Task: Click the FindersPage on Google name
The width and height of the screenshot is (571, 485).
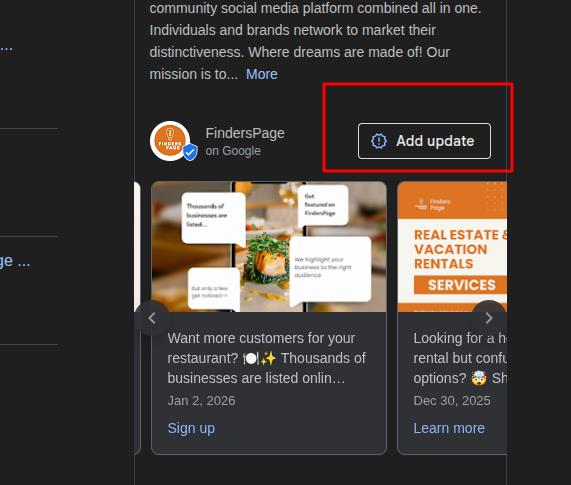Action: point(245,142)
